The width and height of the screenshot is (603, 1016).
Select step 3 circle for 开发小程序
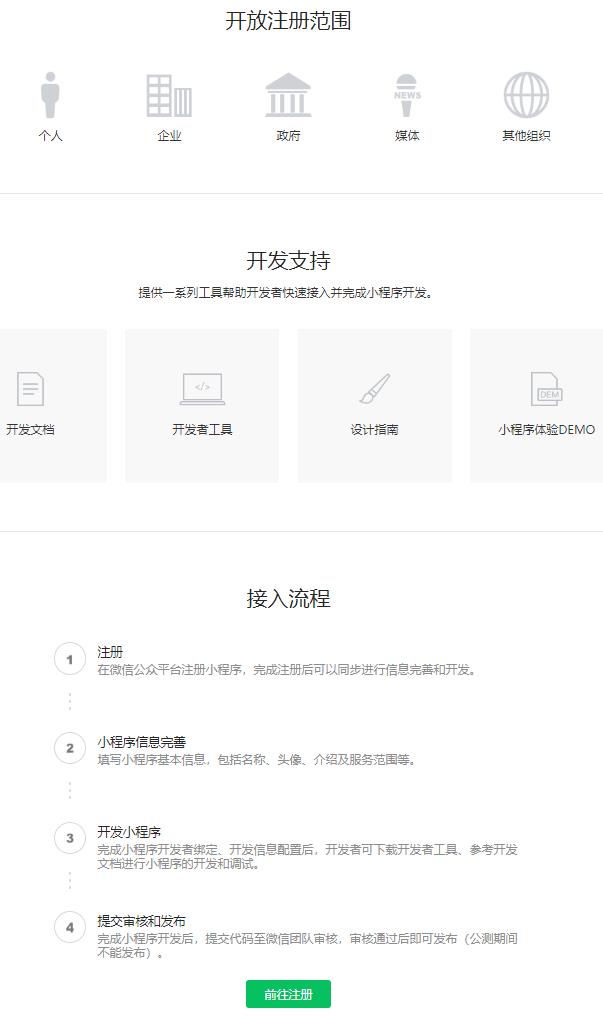point(70,838)
